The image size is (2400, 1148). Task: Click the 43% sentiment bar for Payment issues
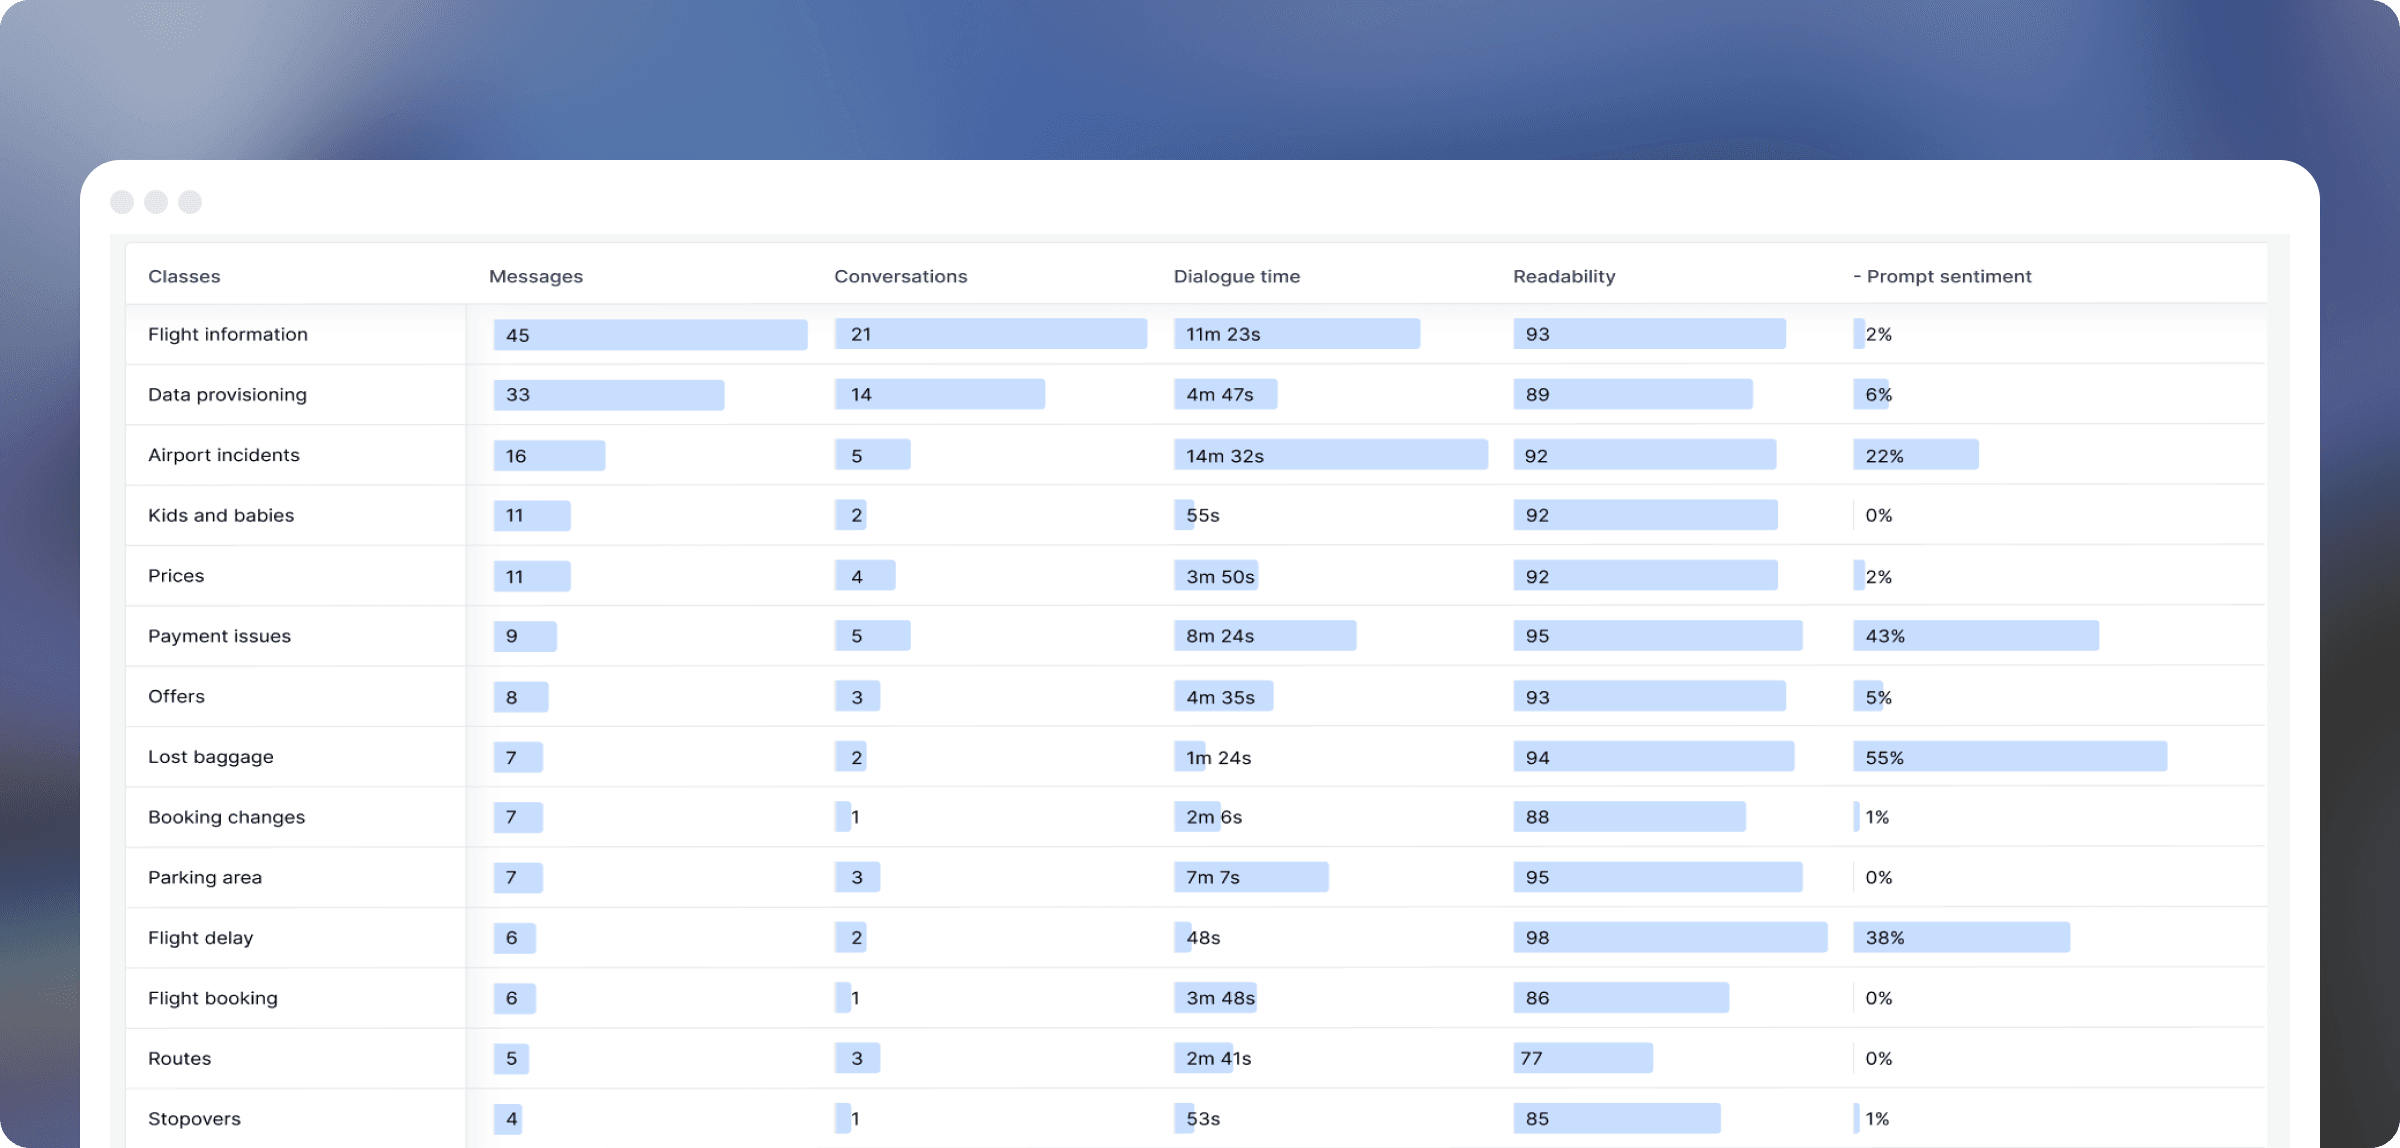pyautogui.click(x=1977, y=636)
